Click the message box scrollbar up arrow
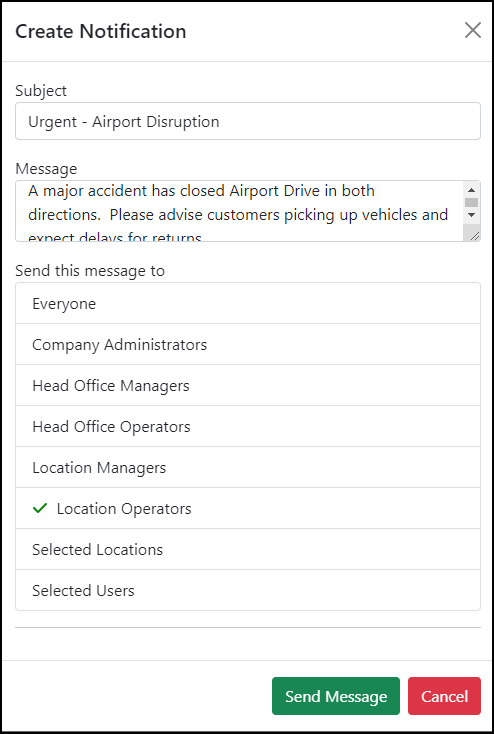Screen dimensions: 494x734 point(472,190)
